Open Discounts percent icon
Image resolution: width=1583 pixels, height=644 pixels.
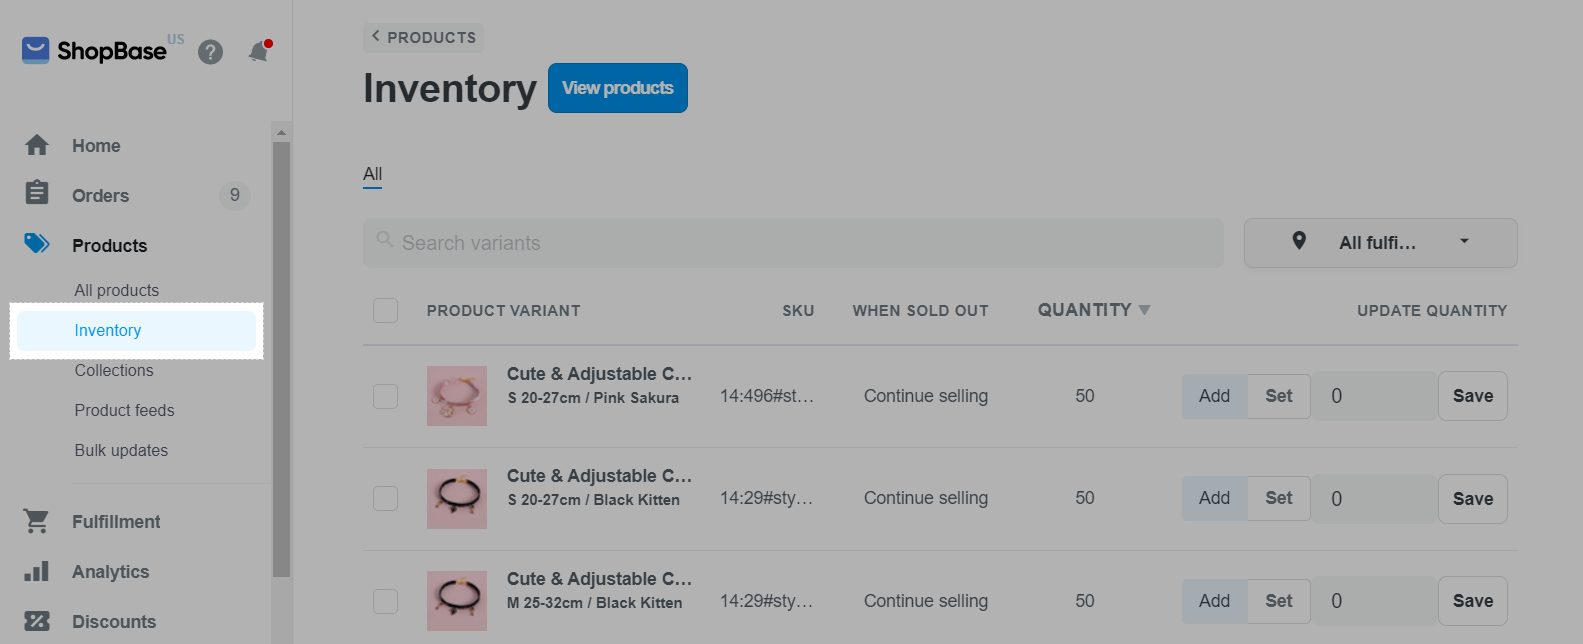[x=37, y=621]
